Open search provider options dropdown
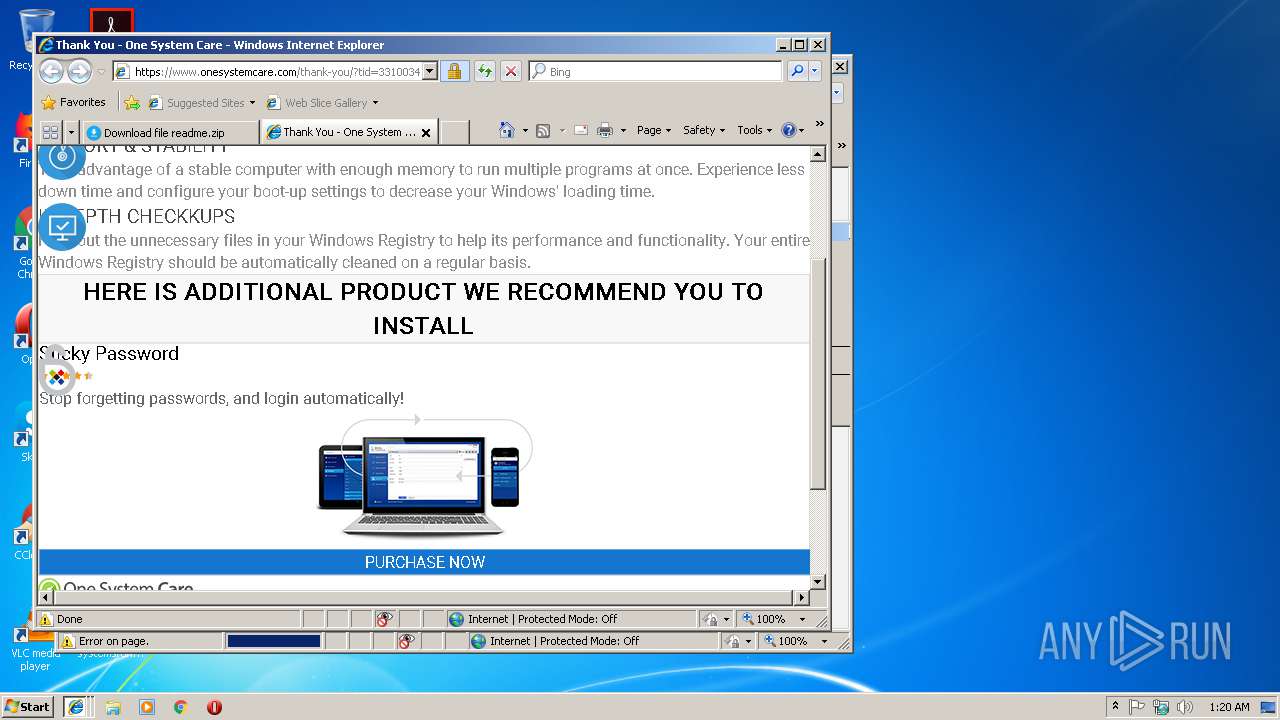Screen dimensions: 1280x720 point(815,71)
